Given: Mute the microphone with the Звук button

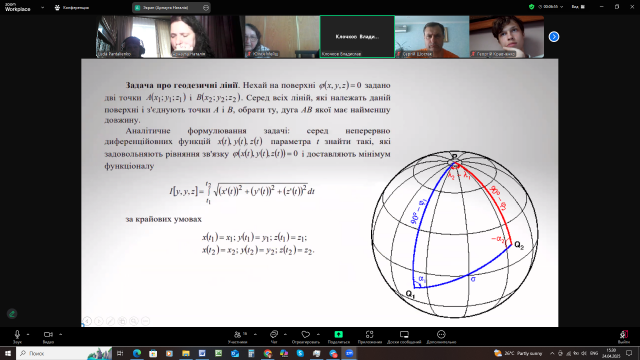Looking at the screenshot, I should click(17, 337).
